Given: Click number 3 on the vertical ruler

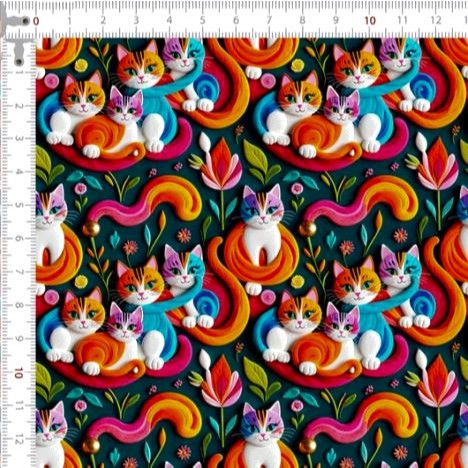Looking at the screenshot, I should 19,139.
